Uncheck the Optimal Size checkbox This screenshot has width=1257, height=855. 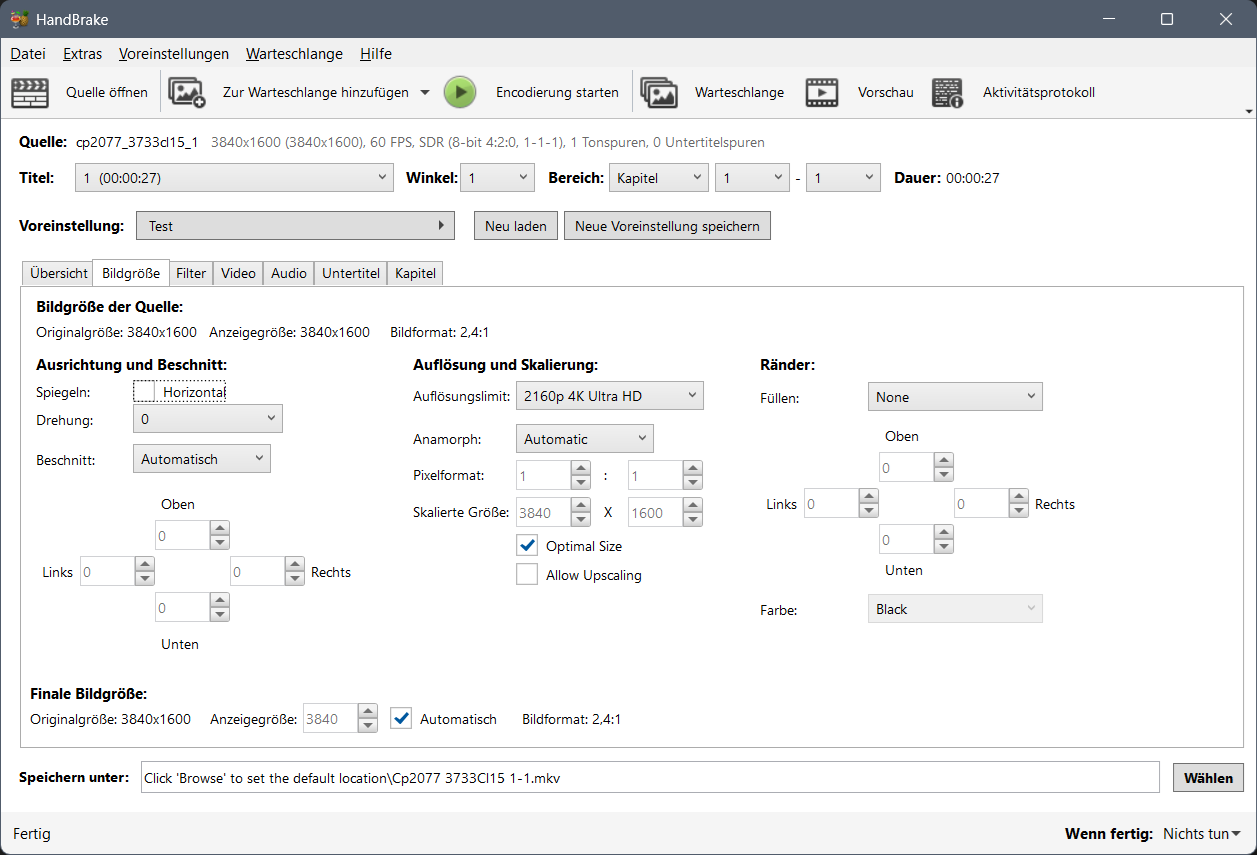pos(527,546)
